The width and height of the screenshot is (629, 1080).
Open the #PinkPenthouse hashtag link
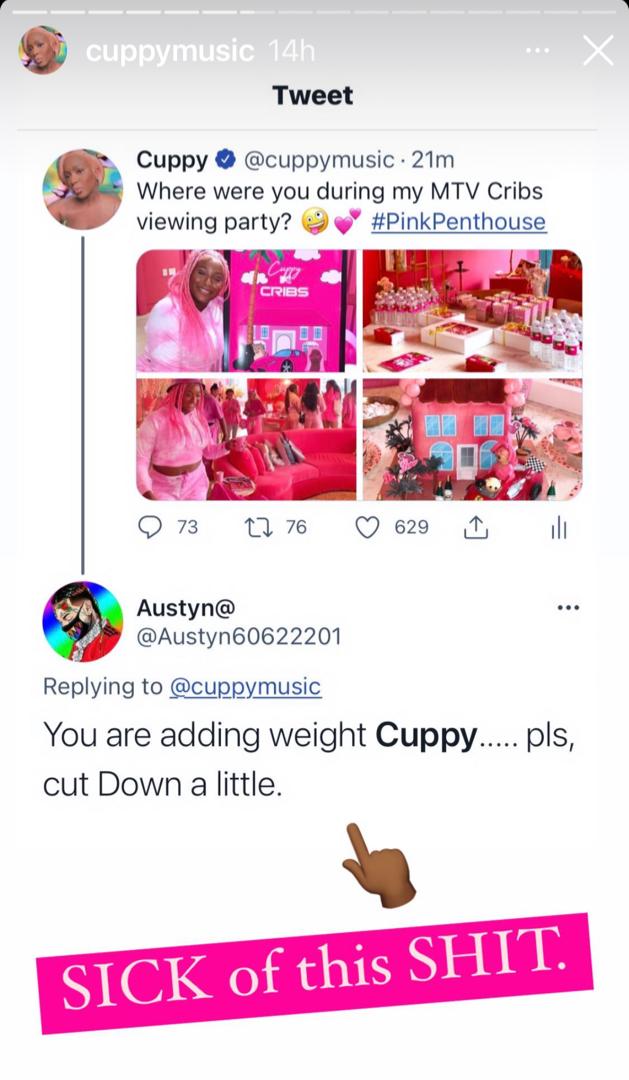pos(458,222)
